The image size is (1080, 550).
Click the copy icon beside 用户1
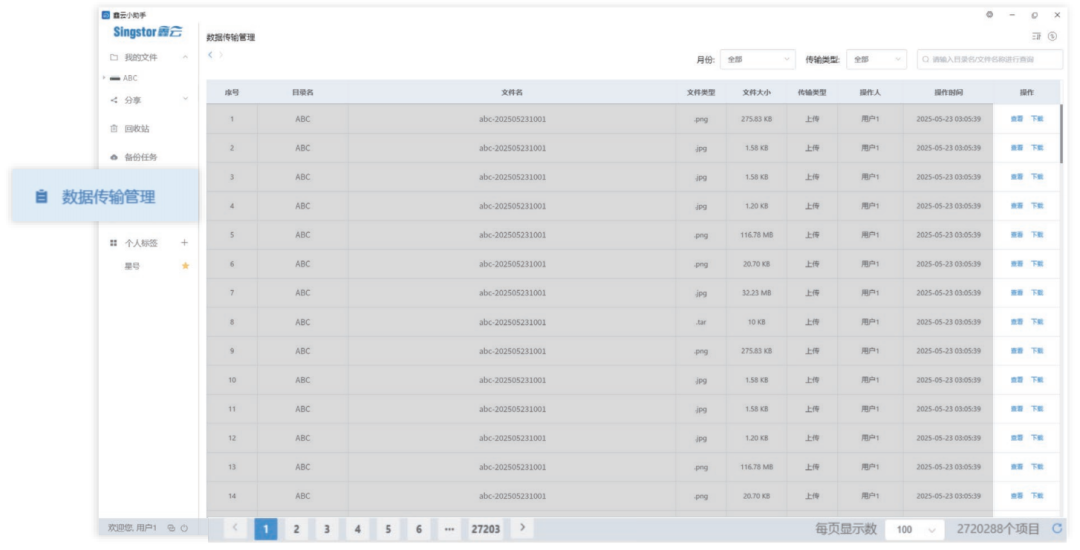[x=171, y=528]
